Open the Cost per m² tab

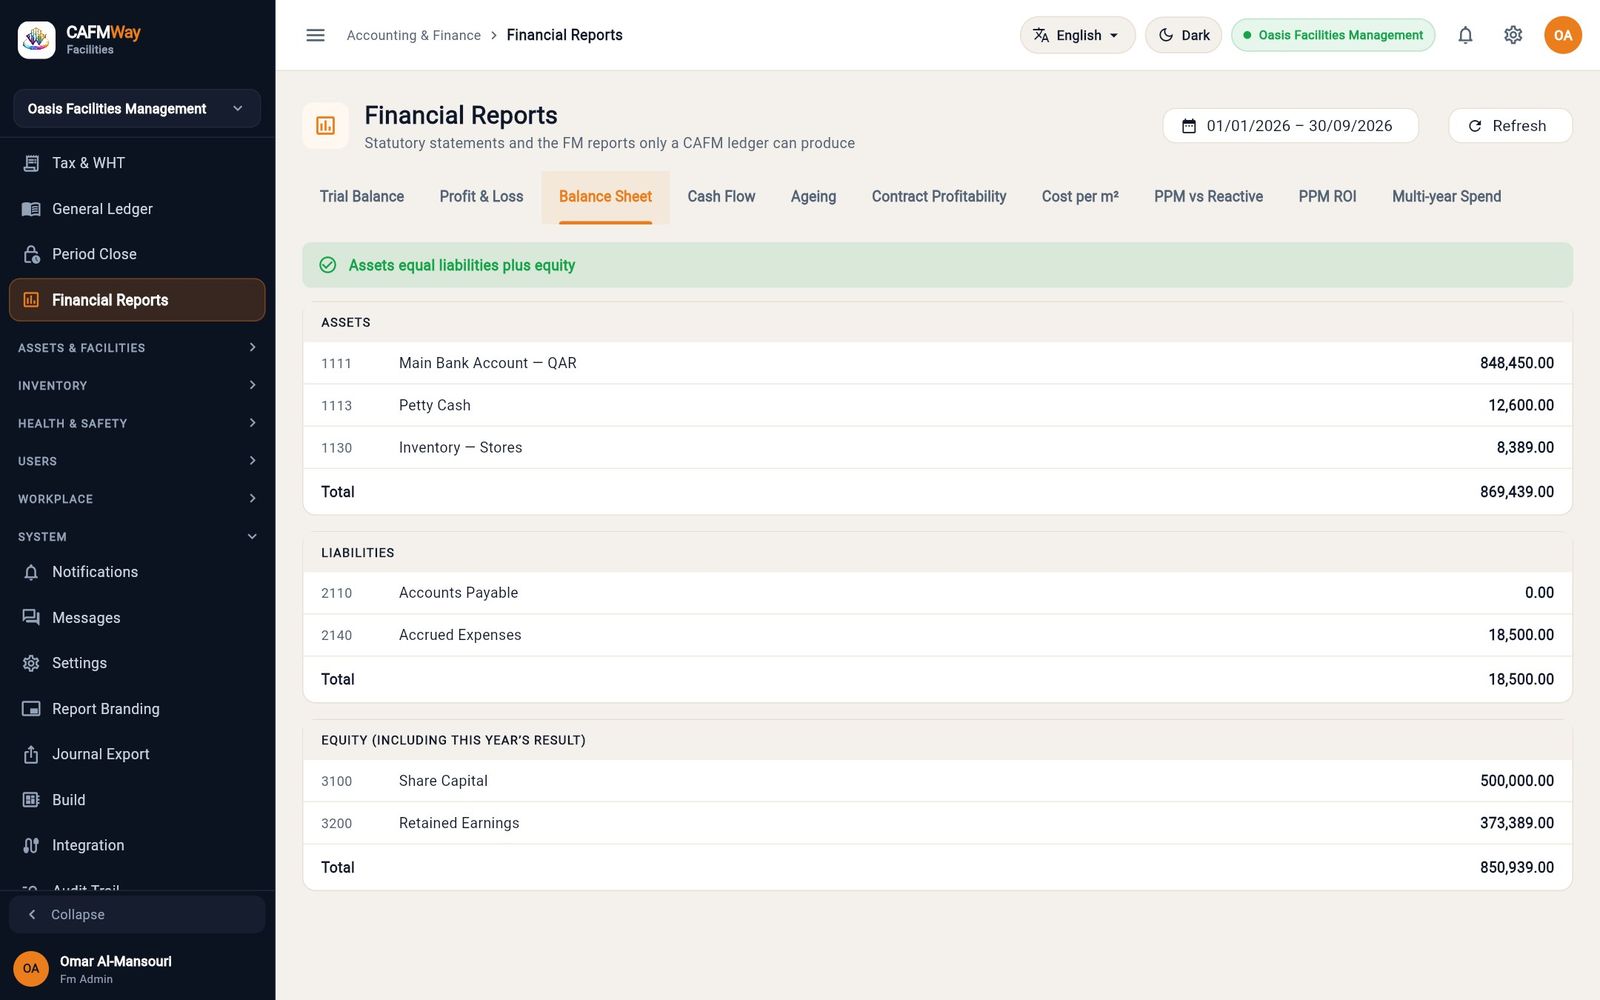1080,197
